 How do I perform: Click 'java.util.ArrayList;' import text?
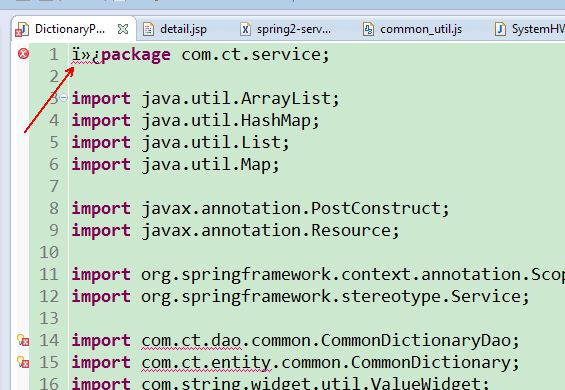[x=240, y=99]
